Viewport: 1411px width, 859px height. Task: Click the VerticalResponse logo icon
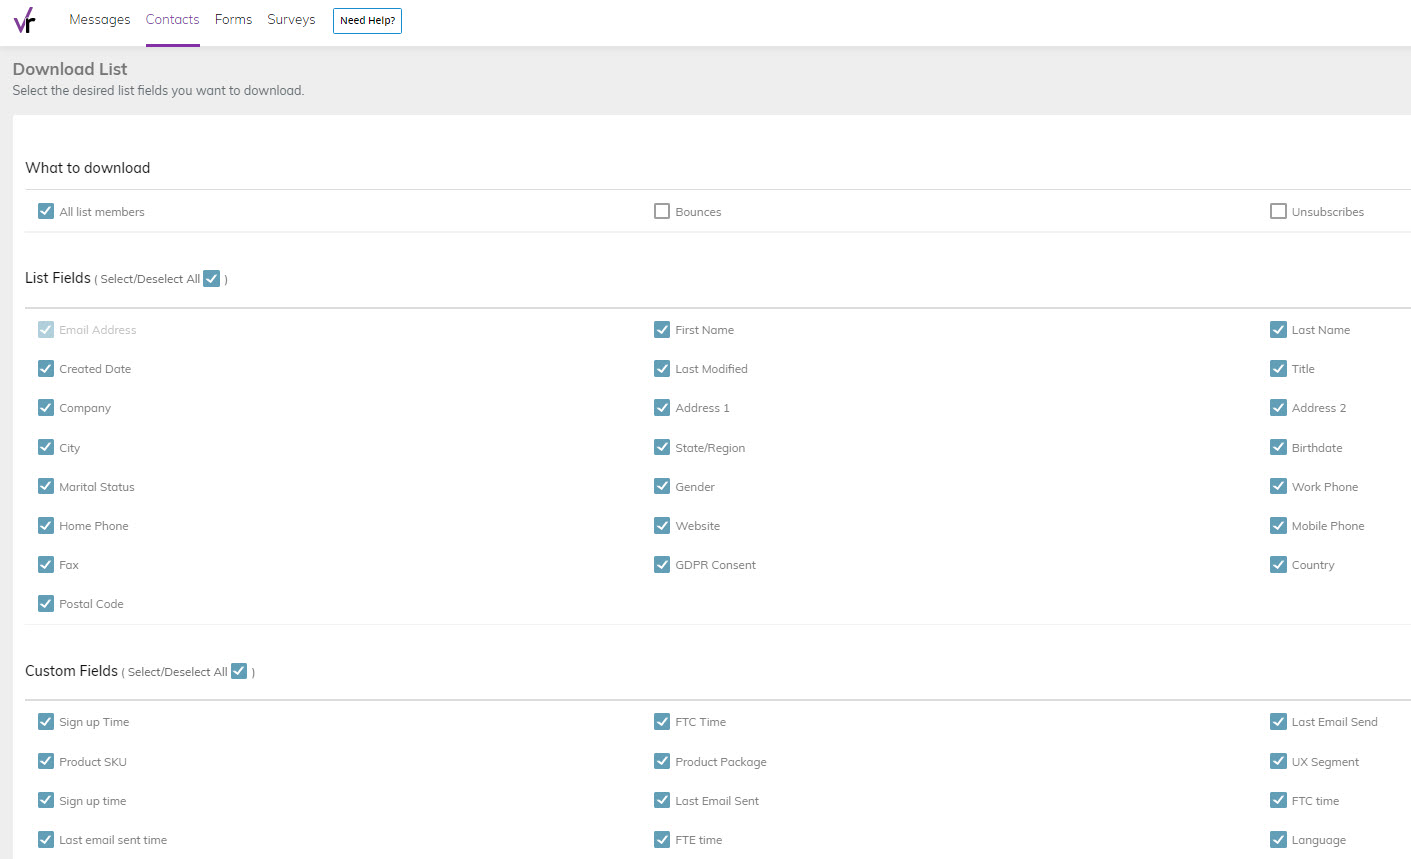tap(24, 20)
